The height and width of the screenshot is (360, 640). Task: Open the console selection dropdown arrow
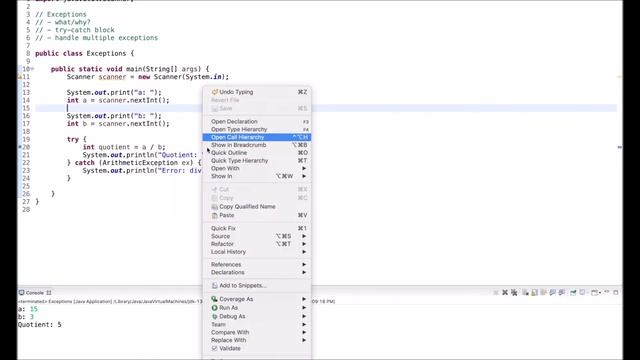tap(588, 293)
